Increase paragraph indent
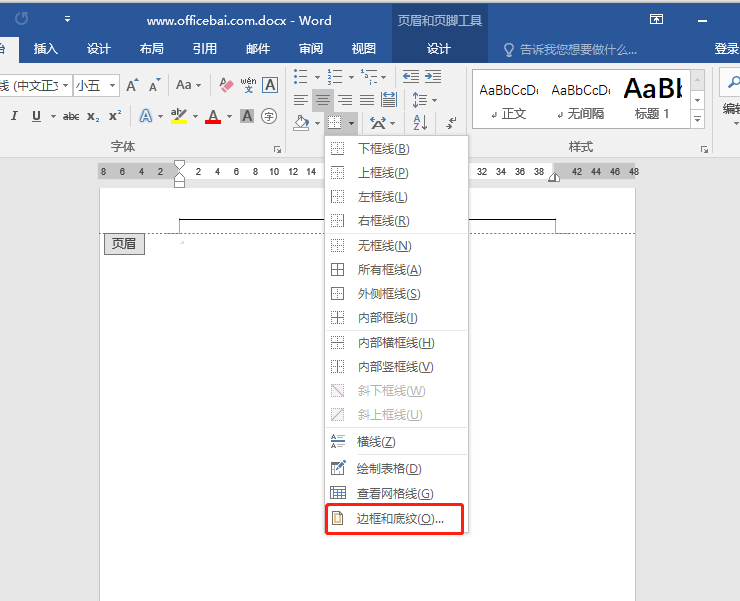Viewport: 740px width, 601px height. [433, 76]
